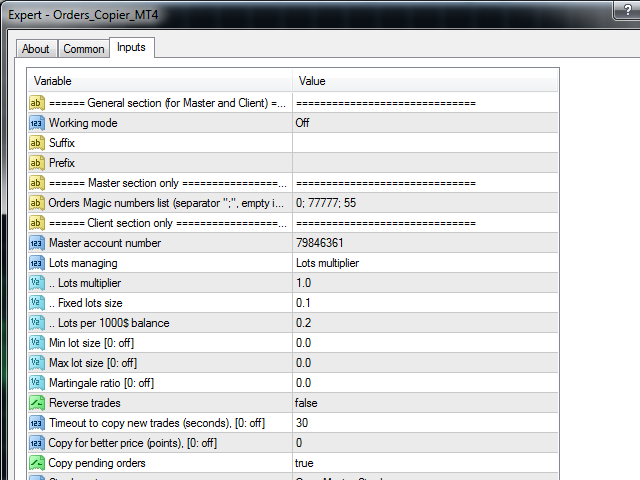The width and height of the screenshot is (640, 480).
Task: Click the double-type icon beside Martingale ratio
Action: point(37,383)
